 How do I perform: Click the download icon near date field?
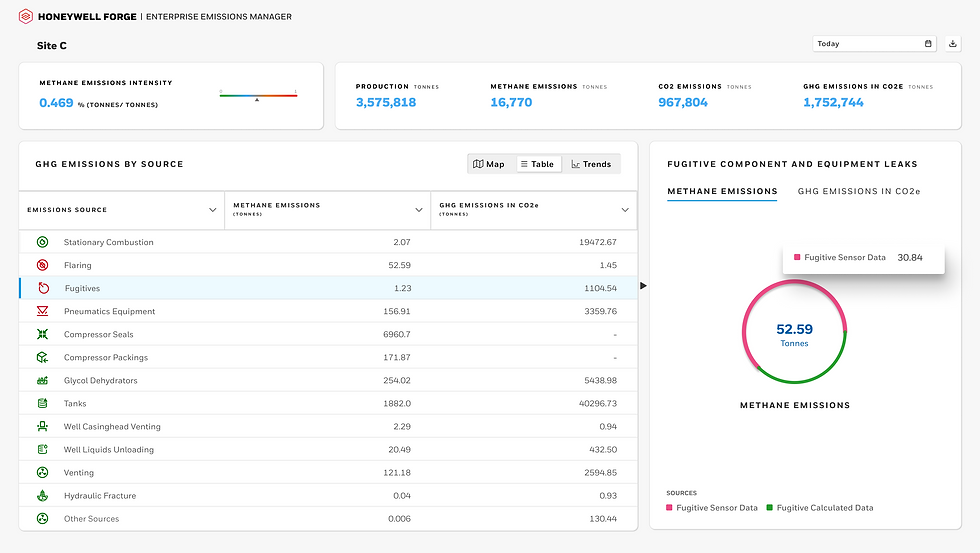click(952, 44)
